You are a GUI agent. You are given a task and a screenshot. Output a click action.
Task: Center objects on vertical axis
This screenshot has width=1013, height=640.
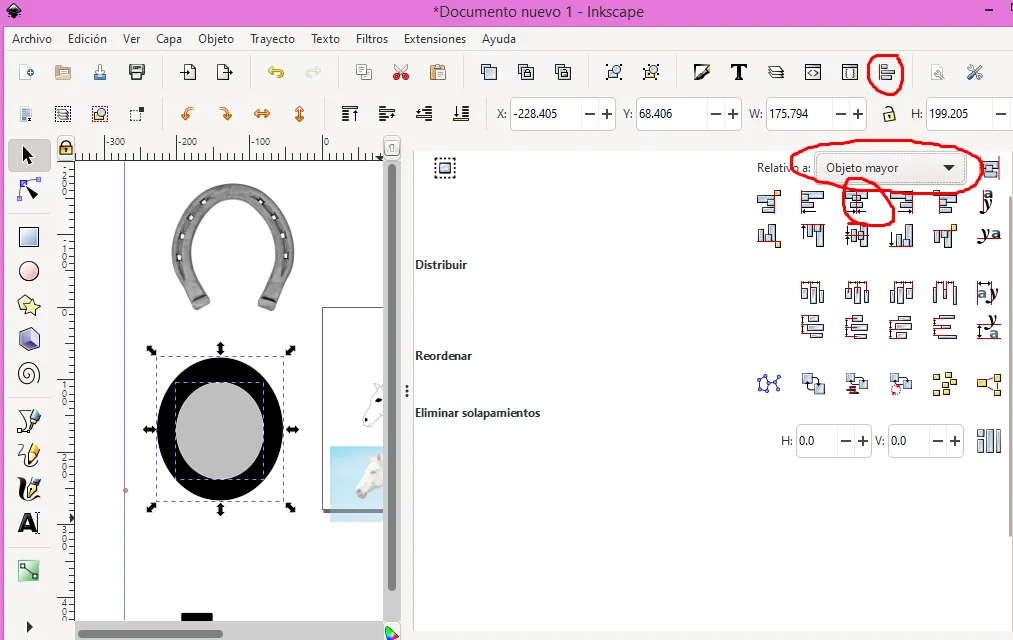(856, 203)
